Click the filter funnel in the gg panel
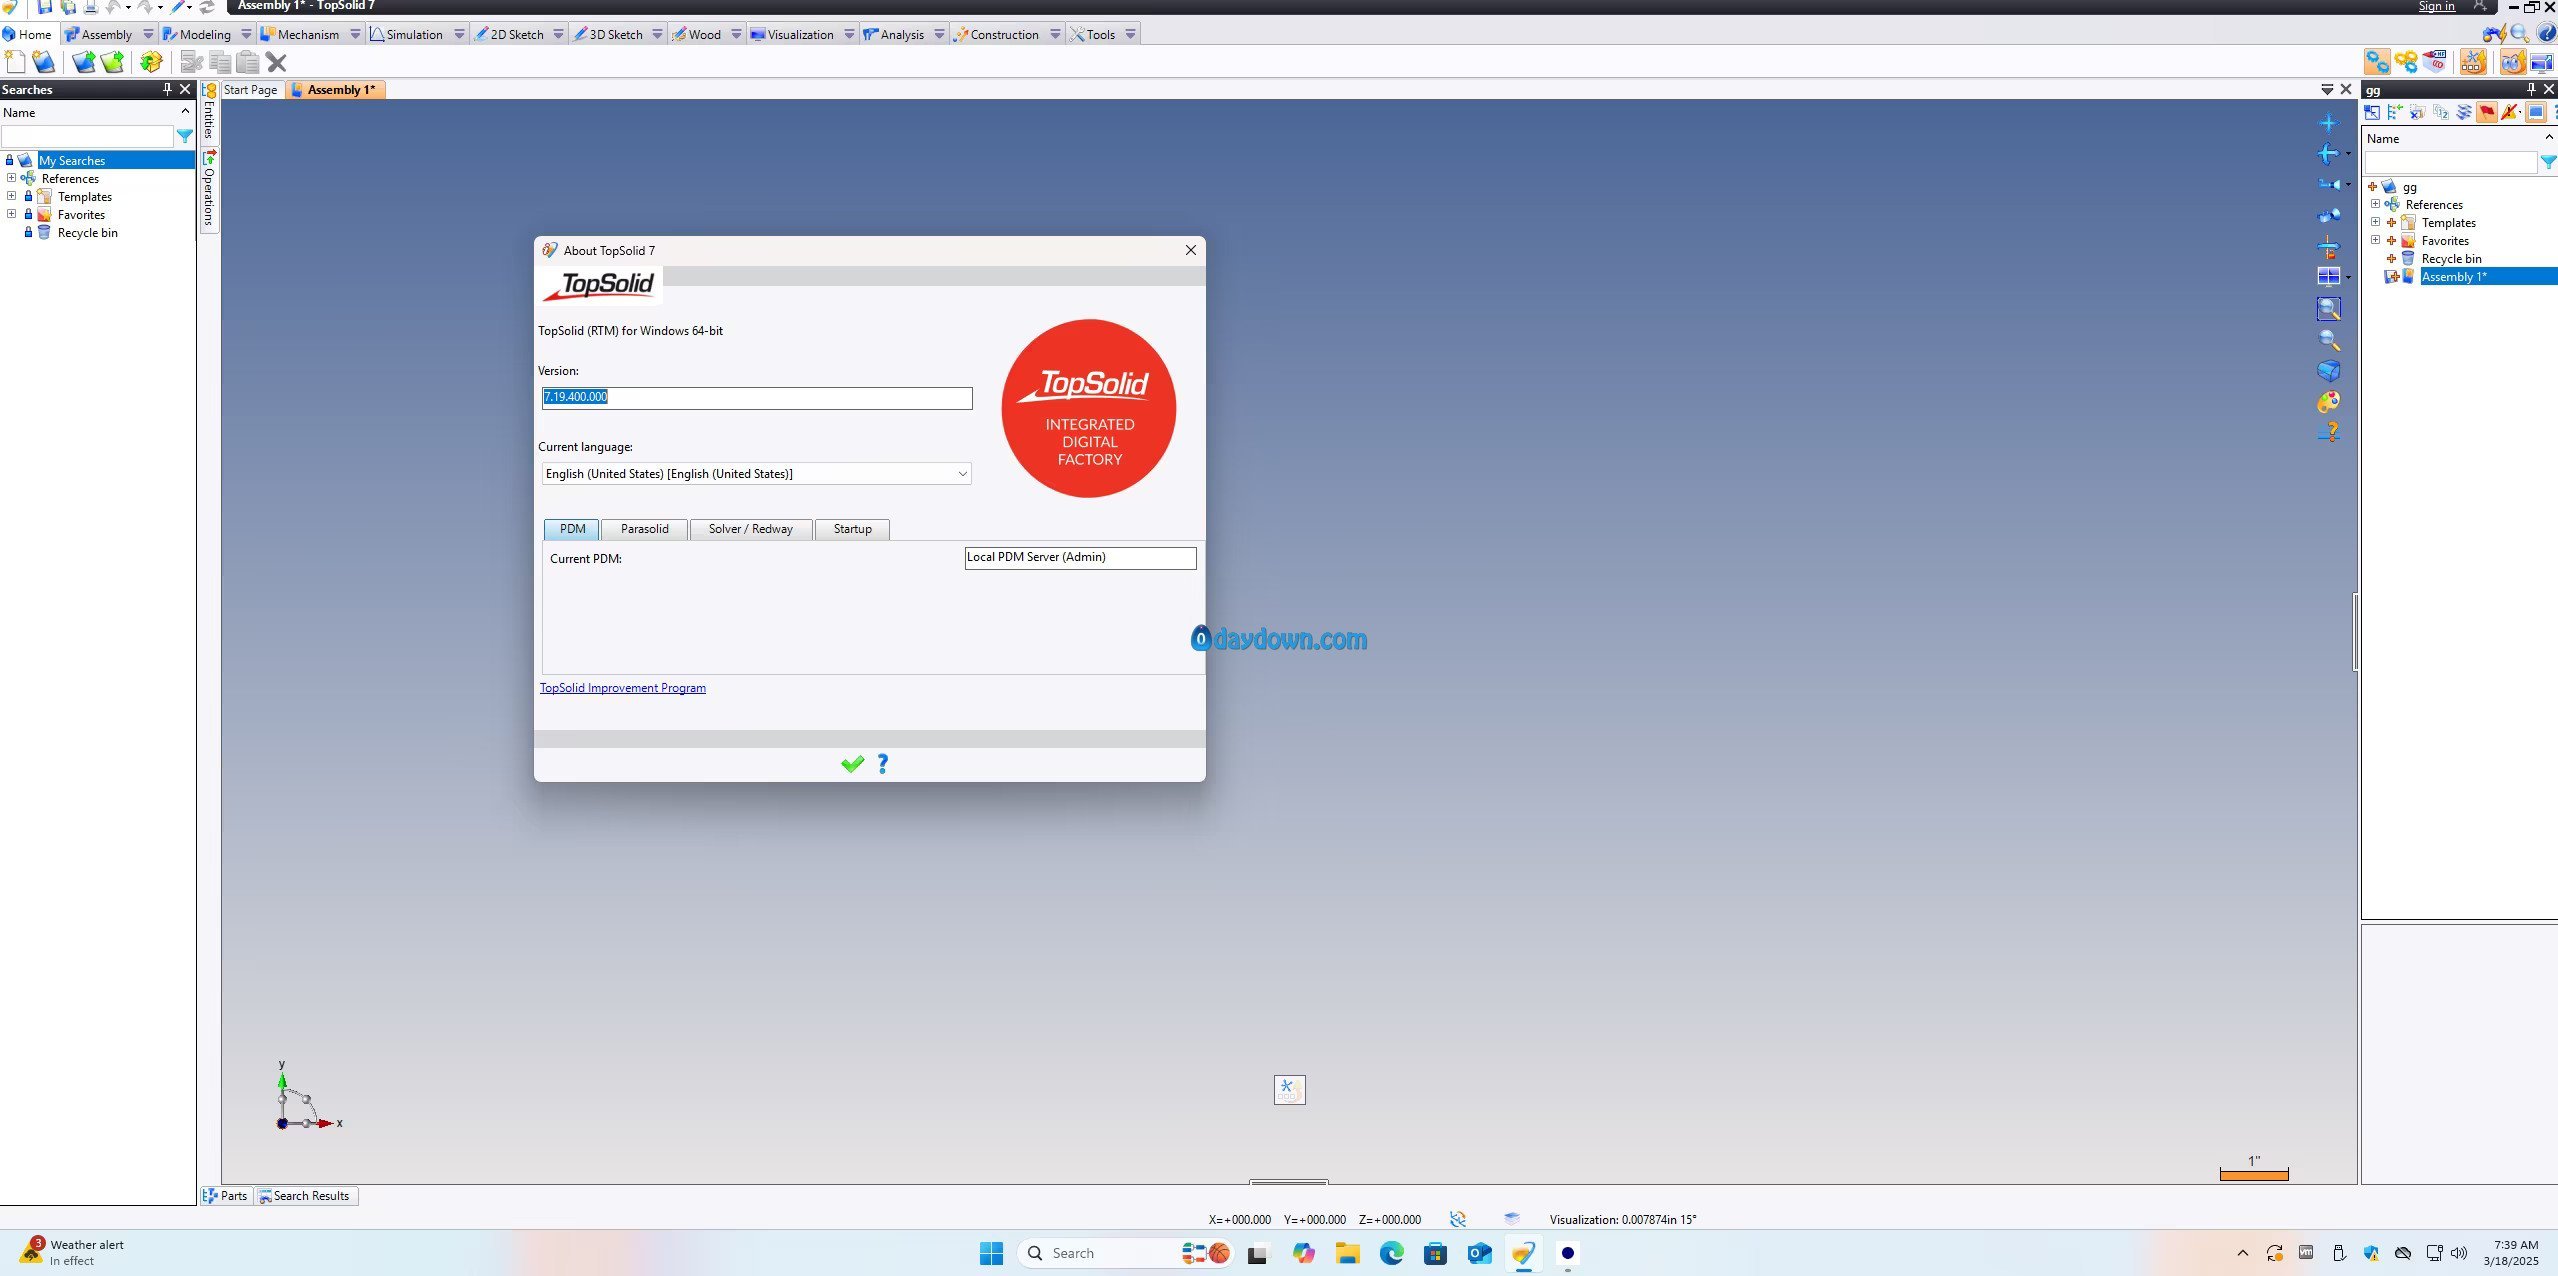This screenshot has height=1276, width=2558. point(2548,162)
